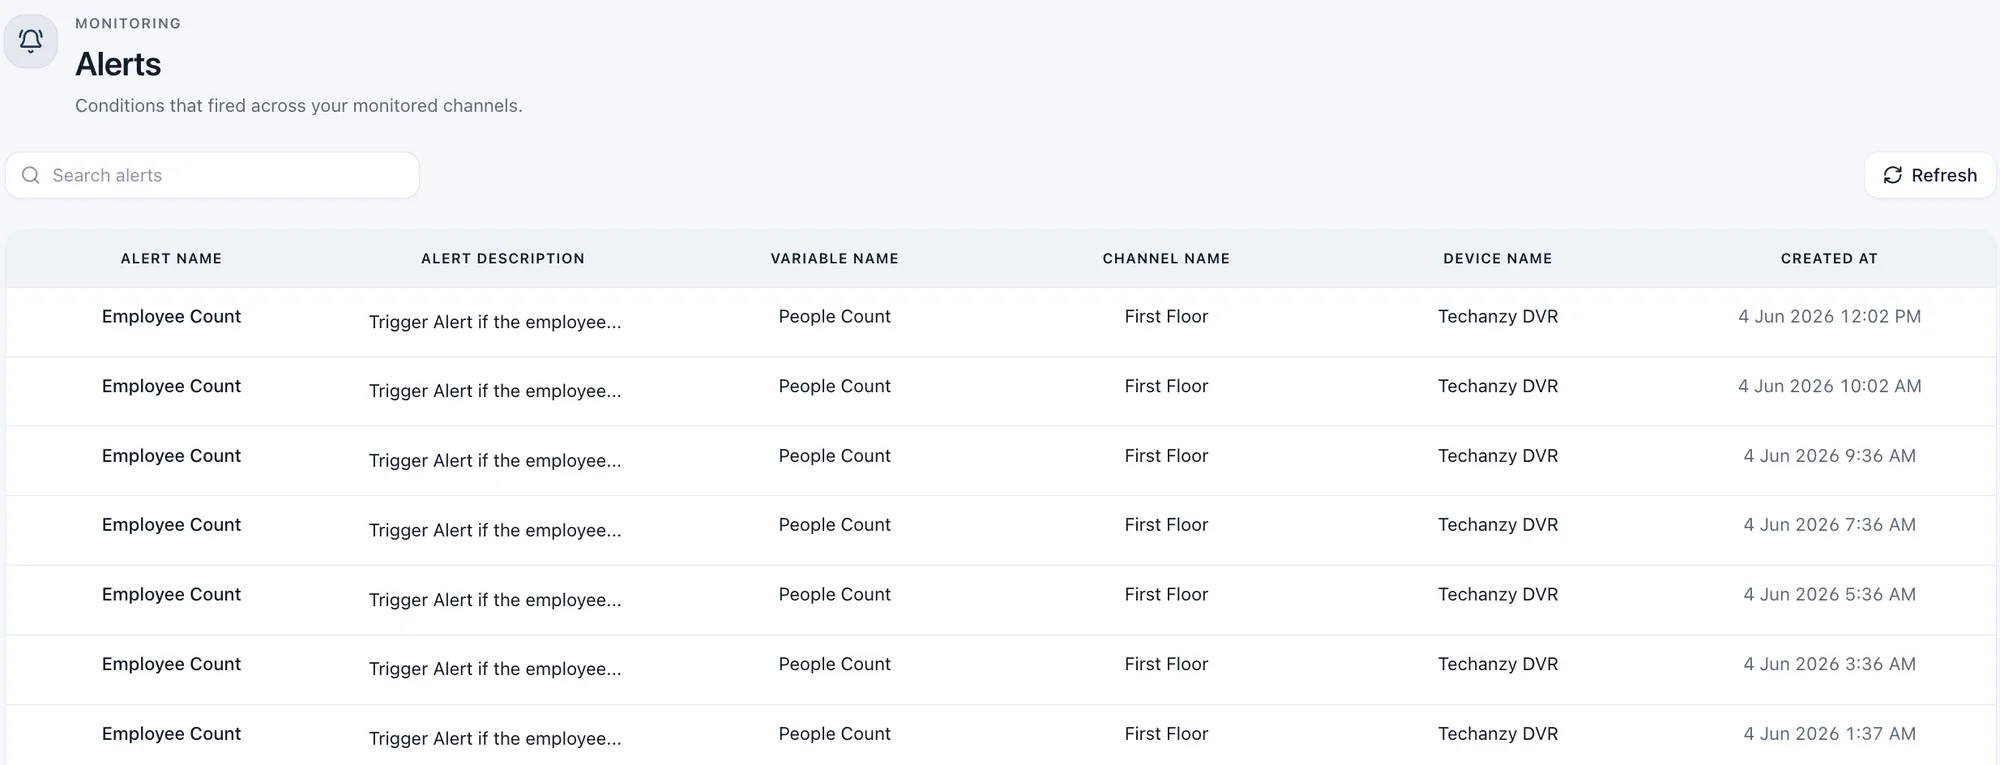The height and width of the screenshot is (765, 2000).
Task: Click the Device Name column header
Action: (x=1498, y=258)
